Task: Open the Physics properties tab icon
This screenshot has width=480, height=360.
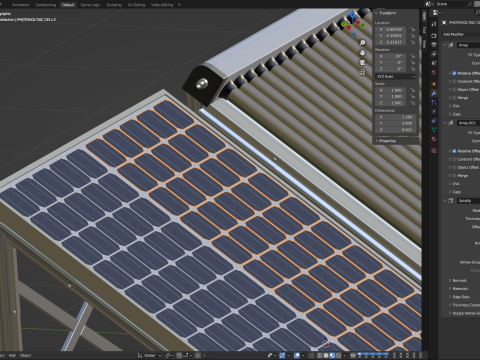Action: point(434,112)
